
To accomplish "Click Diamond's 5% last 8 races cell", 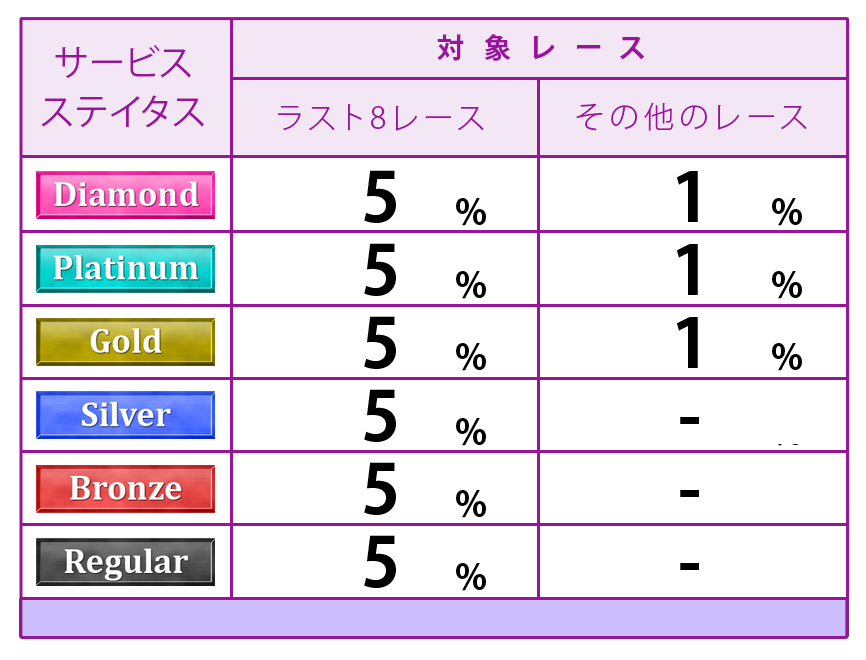I will point(385,194).
